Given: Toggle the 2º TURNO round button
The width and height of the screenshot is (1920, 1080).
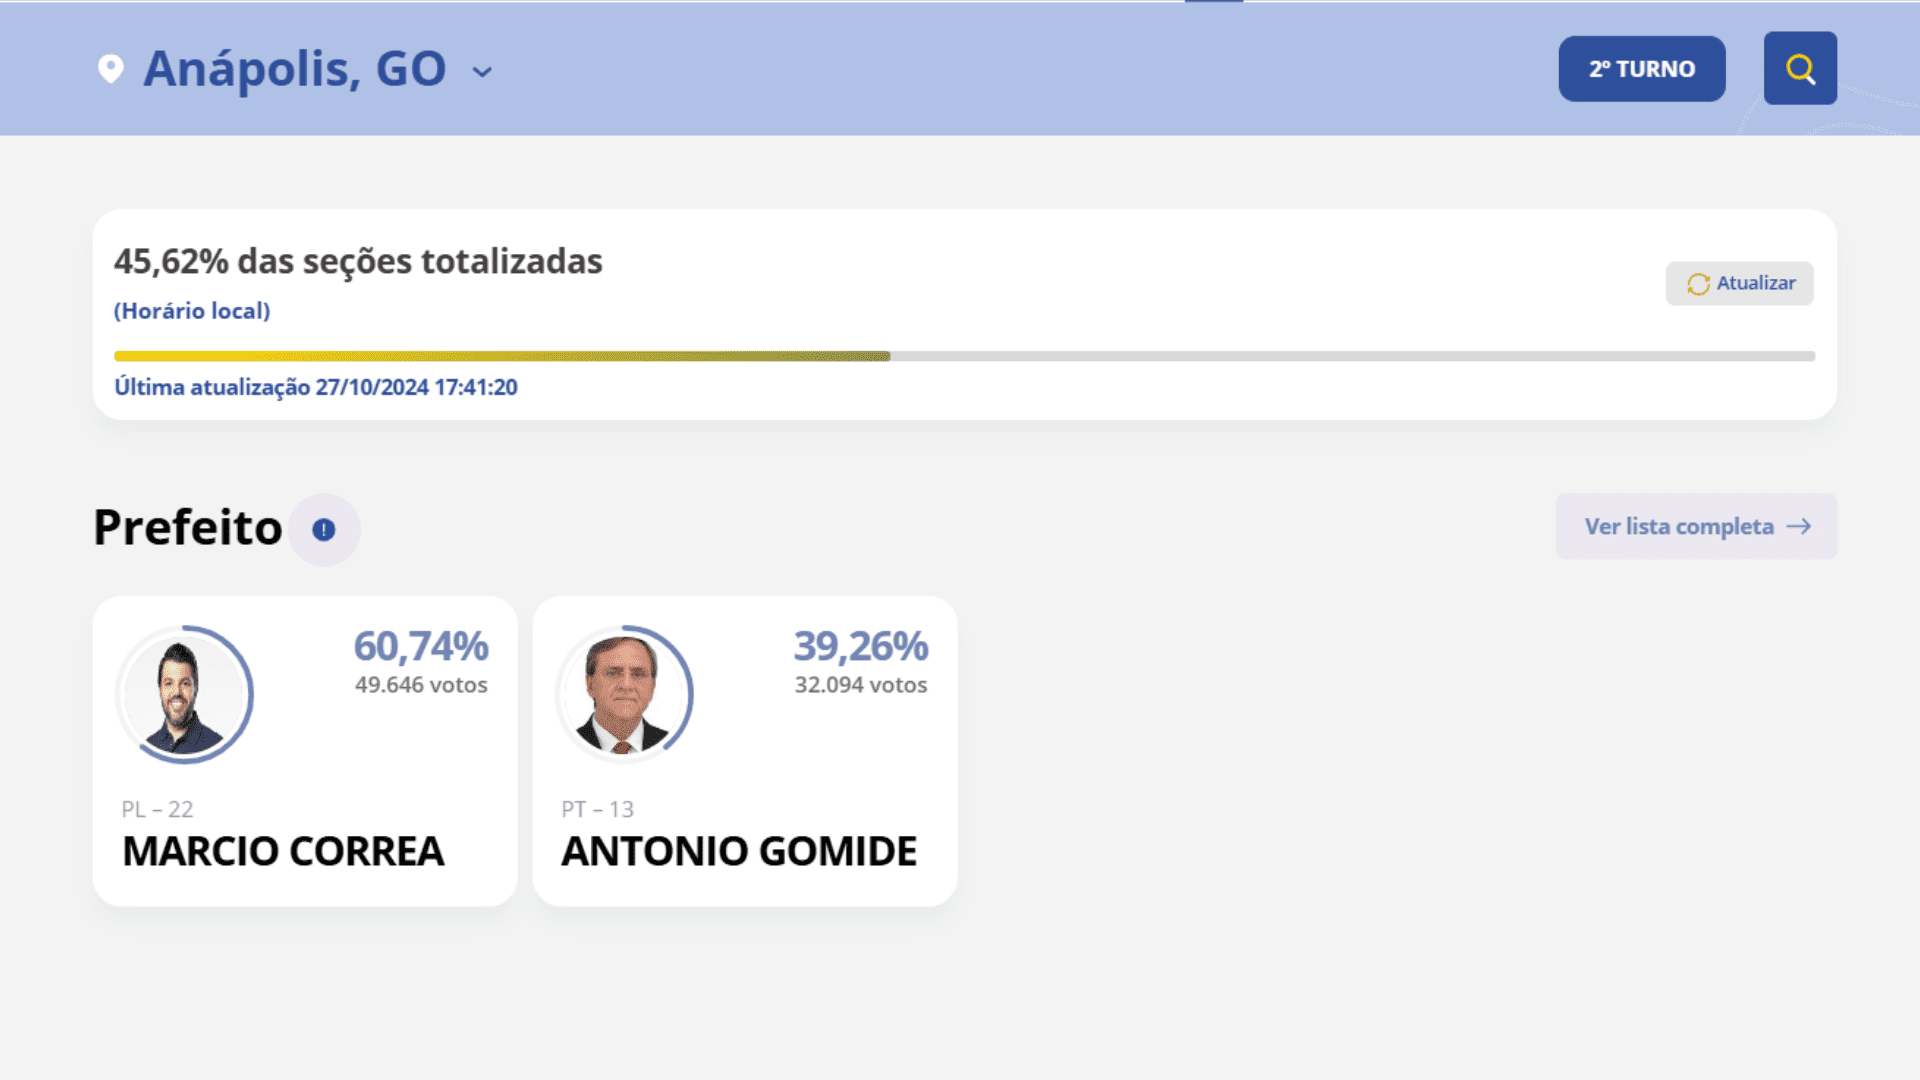Looking at the screenshot, I should tap(1641, 69).
